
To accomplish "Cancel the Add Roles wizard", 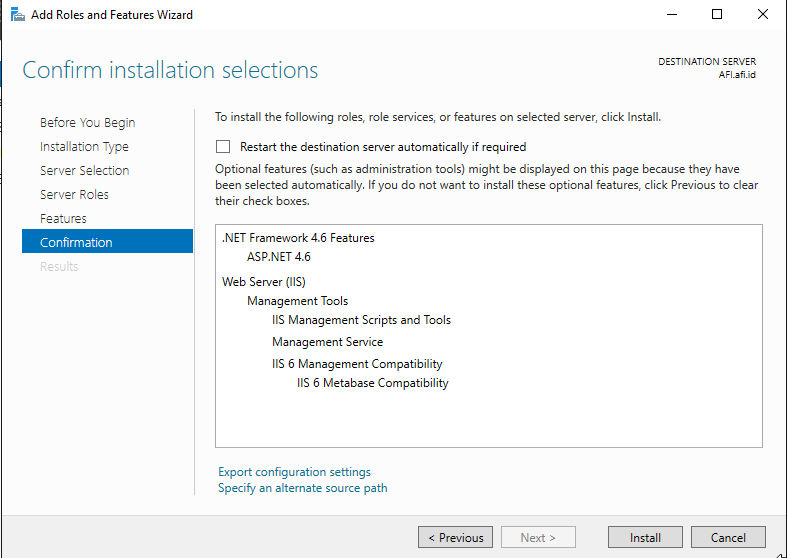I will tap(728, 537).
